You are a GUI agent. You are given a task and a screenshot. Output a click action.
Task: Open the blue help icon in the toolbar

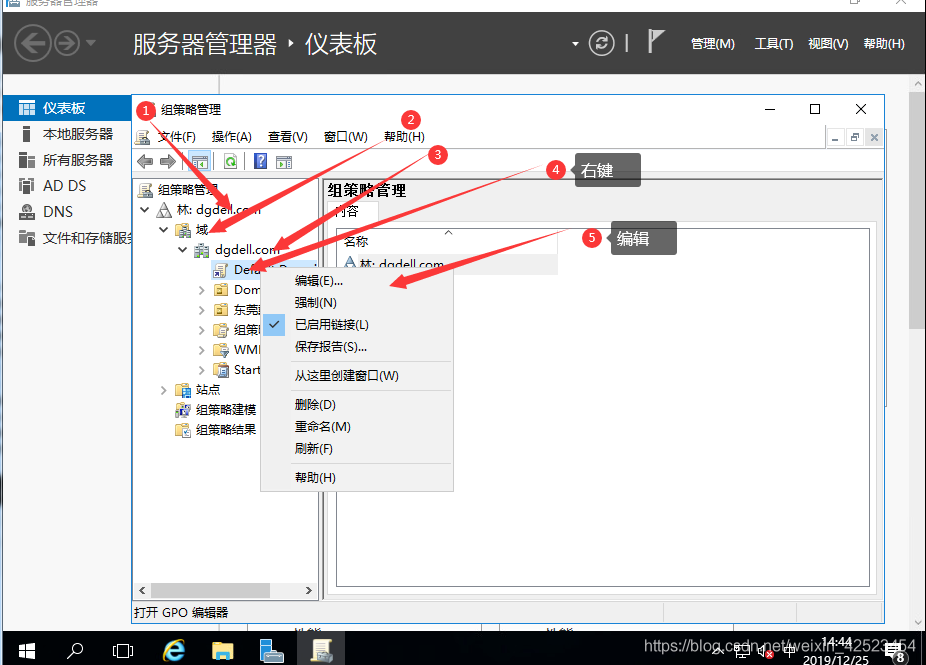[260, 161]
